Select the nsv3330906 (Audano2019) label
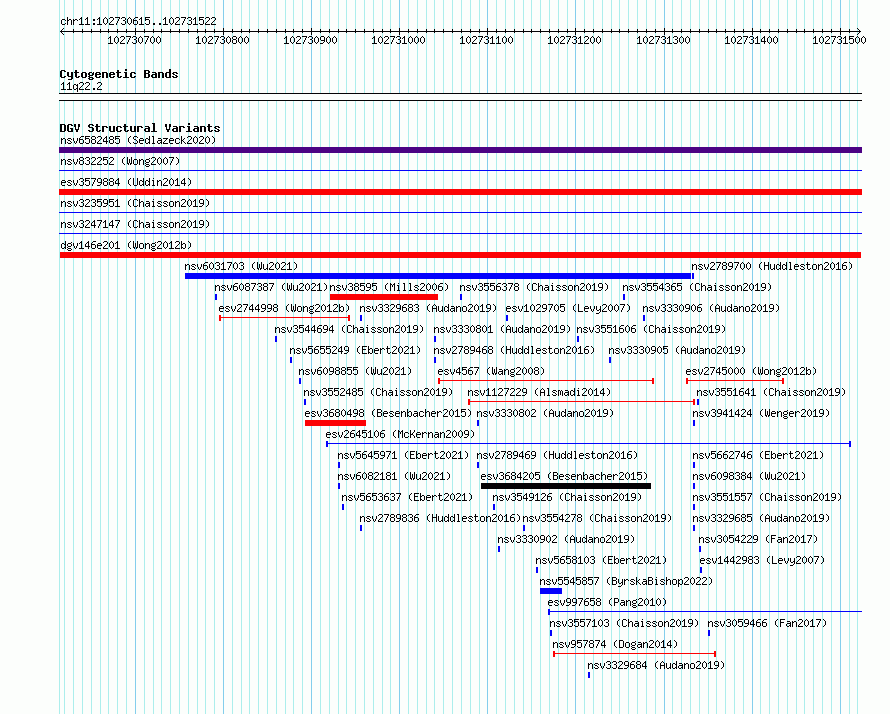This screenshot has width=890, height=714. [711, 308]
